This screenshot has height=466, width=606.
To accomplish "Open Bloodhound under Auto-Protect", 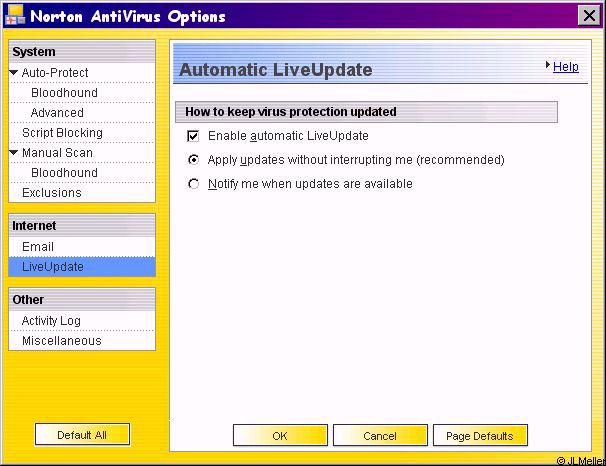I will 64,93.
